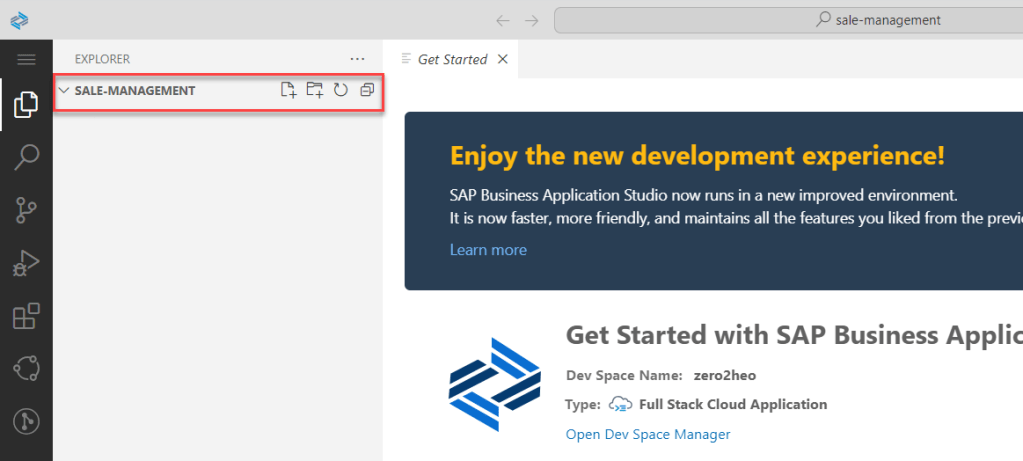
Task: Close the Get Started tab
Action: point(503,59)
